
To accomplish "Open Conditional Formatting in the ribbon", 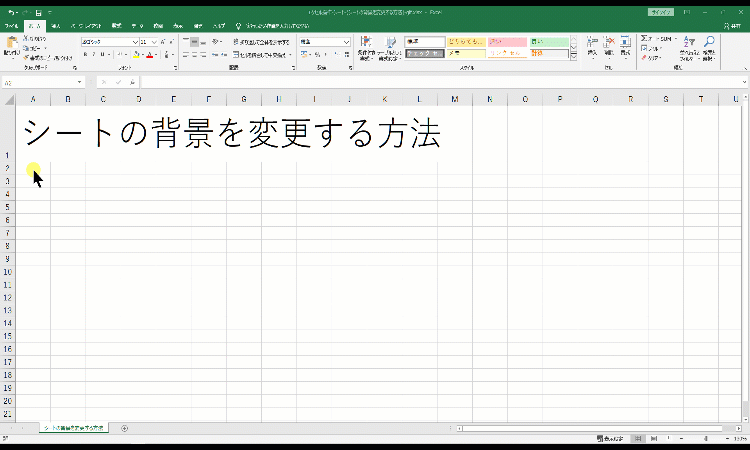I will point(365,47).
